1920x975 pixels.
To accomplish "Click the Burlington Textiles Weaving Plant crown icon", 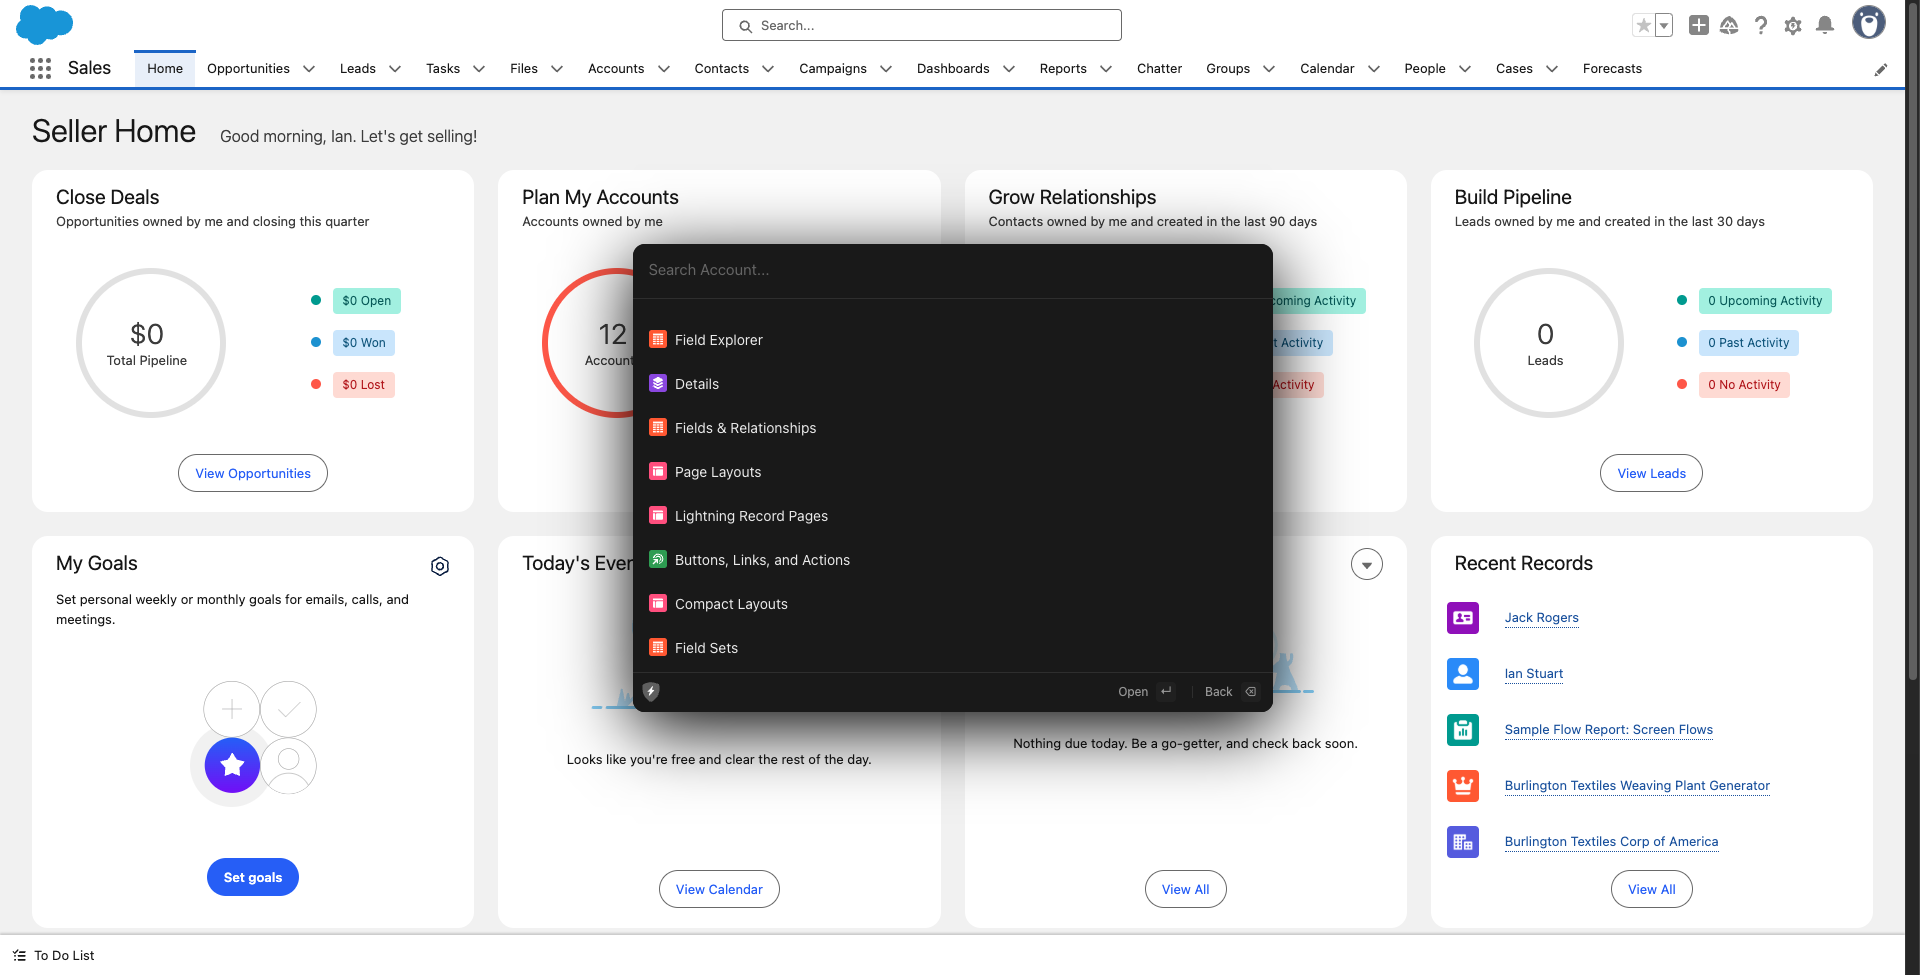I will 1463,786.
